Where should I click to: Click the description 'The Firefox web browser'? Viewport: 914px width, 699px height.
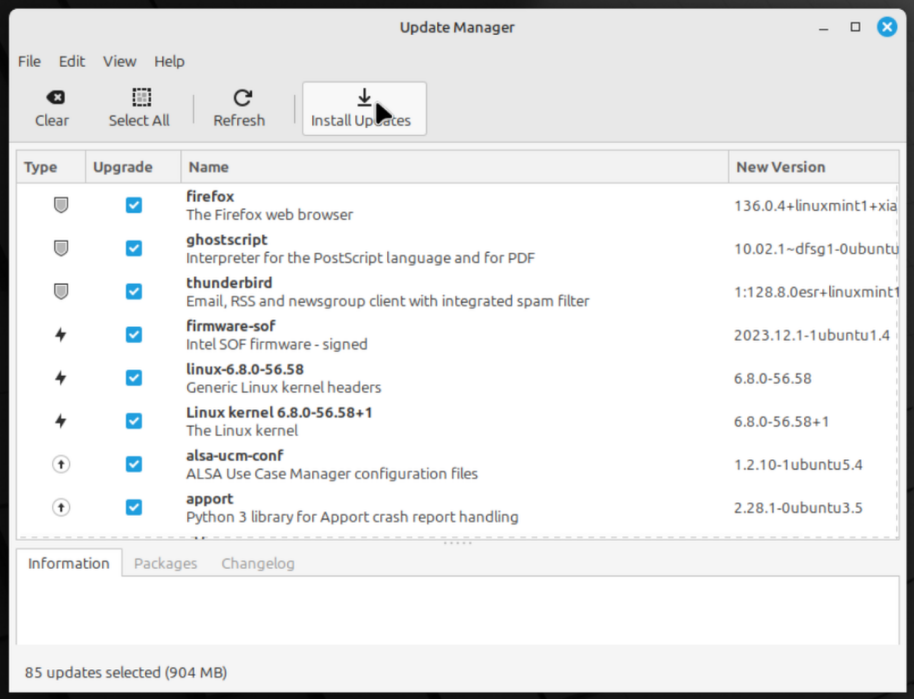269,215
